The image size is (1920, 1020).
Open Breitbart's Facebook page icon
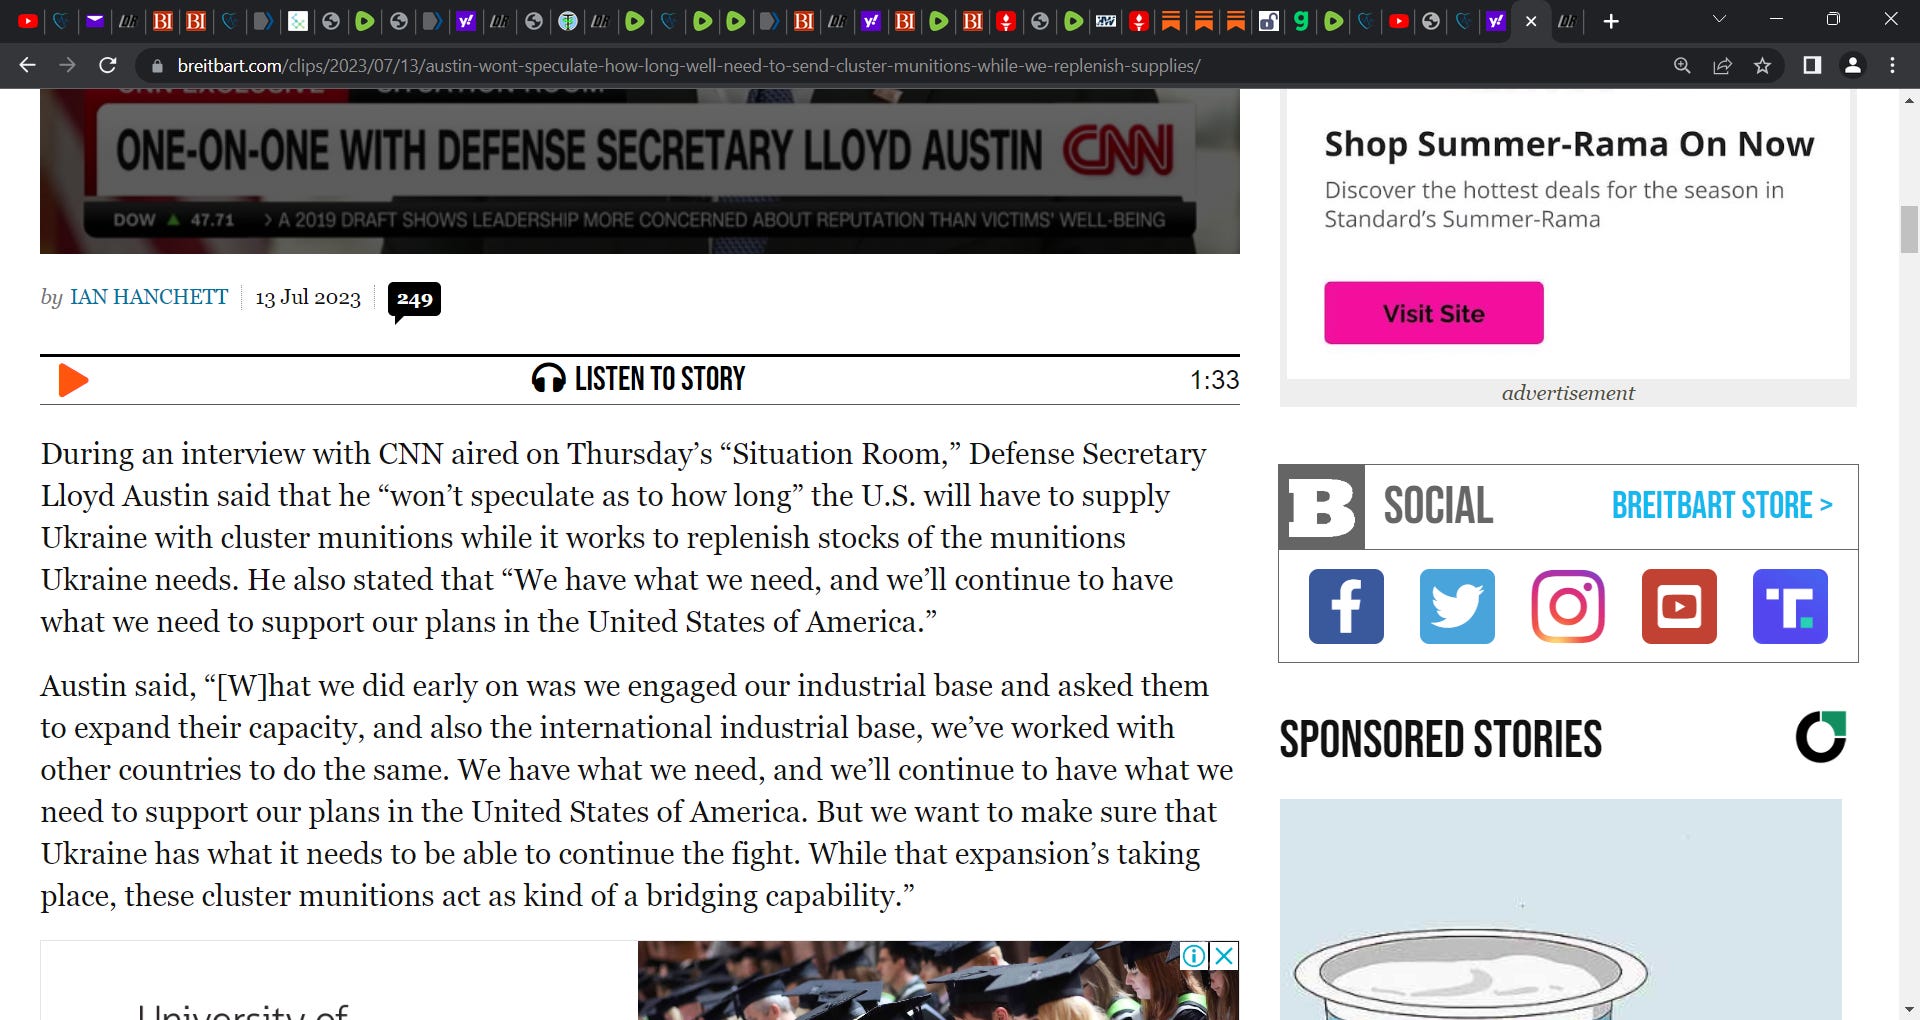coord(1346,606)
